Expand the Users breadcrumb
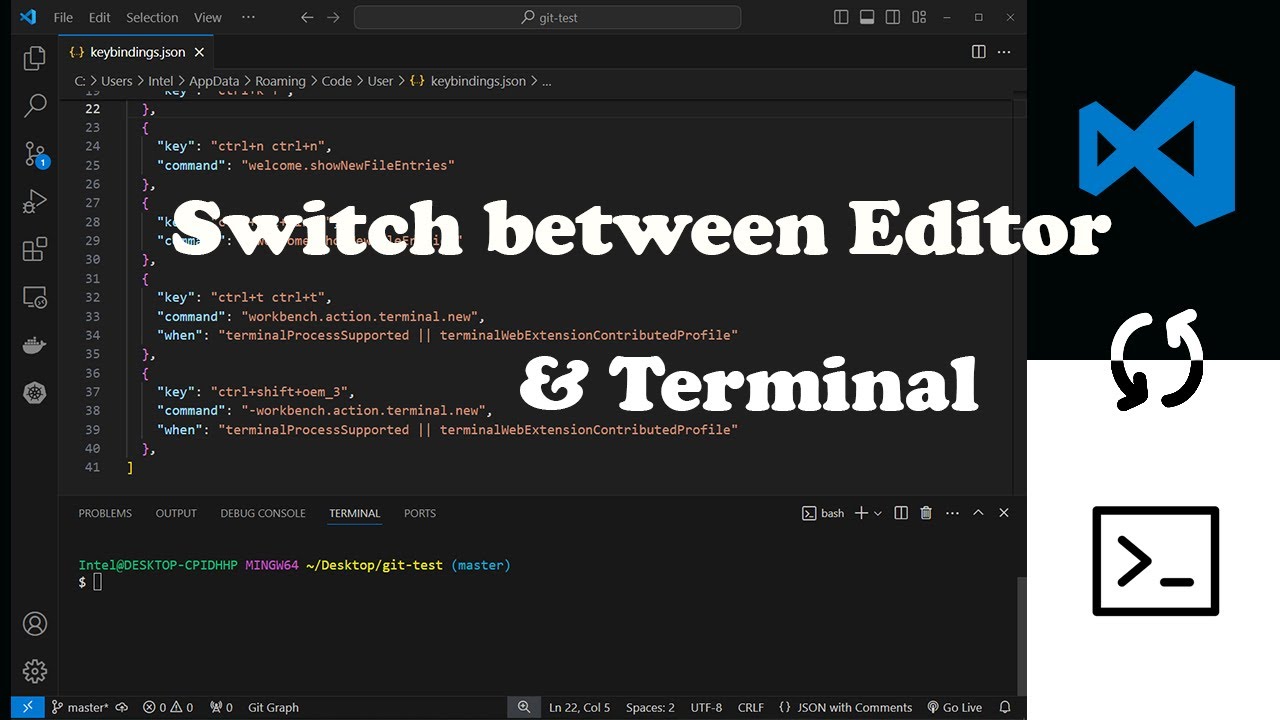 (117, 81)
